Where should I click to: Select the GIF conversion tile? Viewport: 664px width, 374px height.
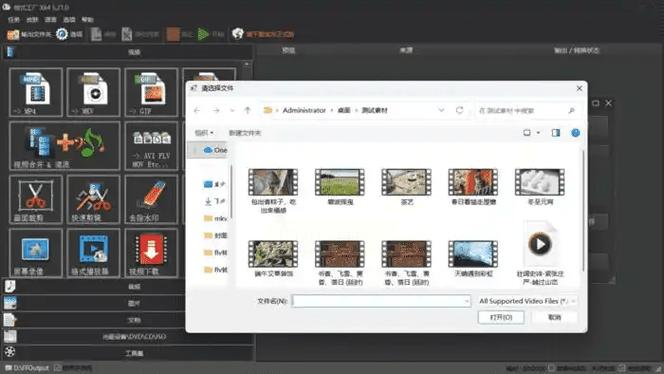(151, 92)
